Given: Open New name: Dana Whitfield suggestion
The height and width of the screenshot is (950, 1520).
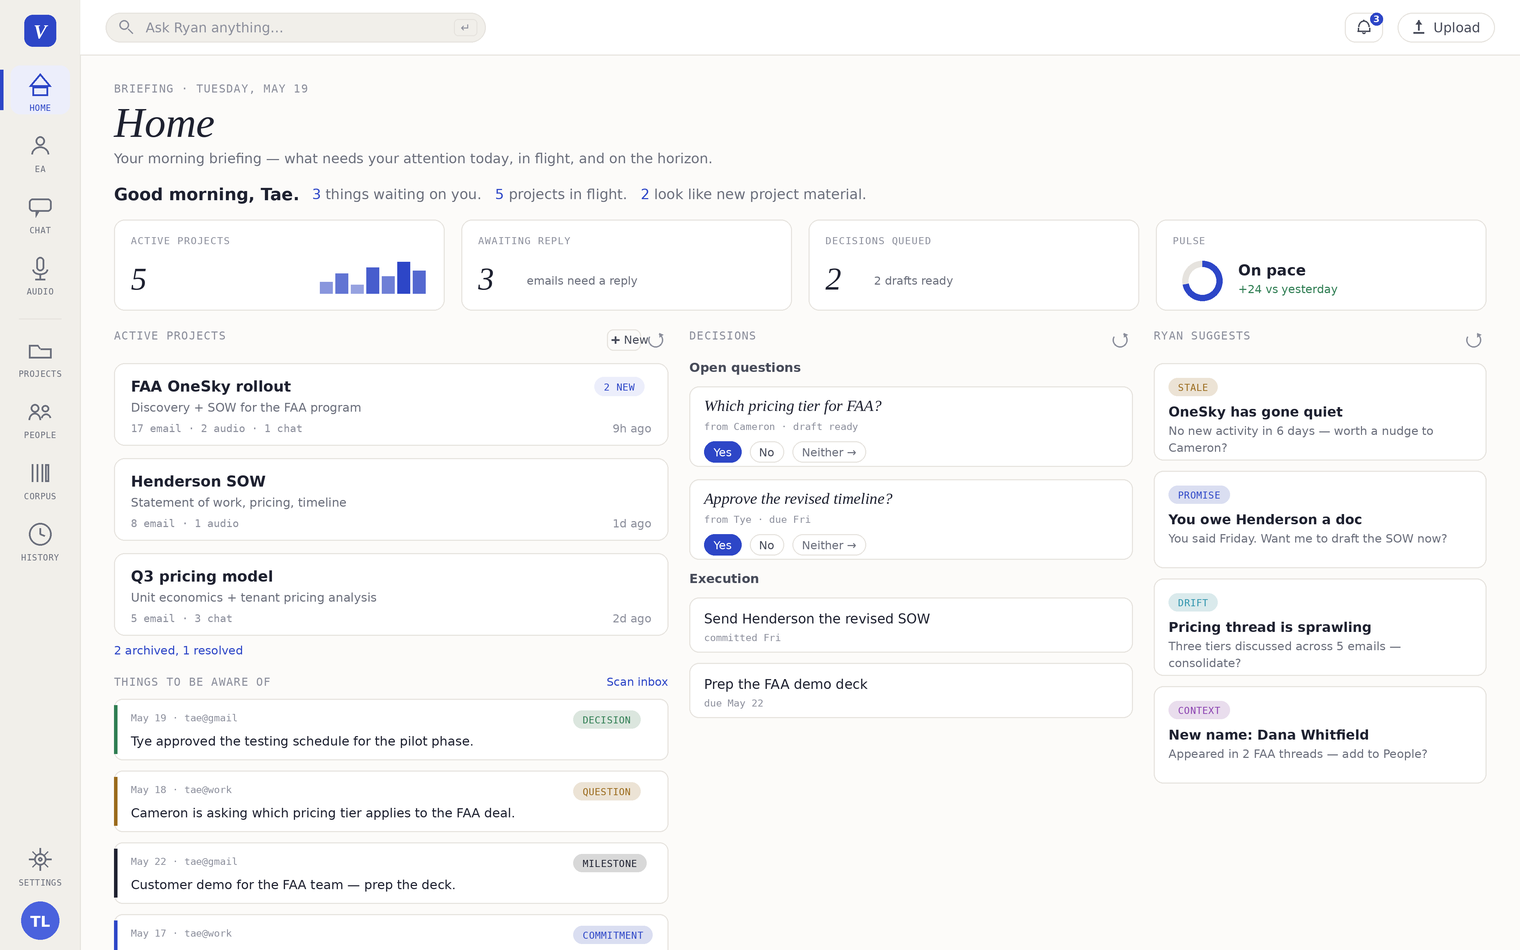Looking at the screenshot, I should (1320, 735).
